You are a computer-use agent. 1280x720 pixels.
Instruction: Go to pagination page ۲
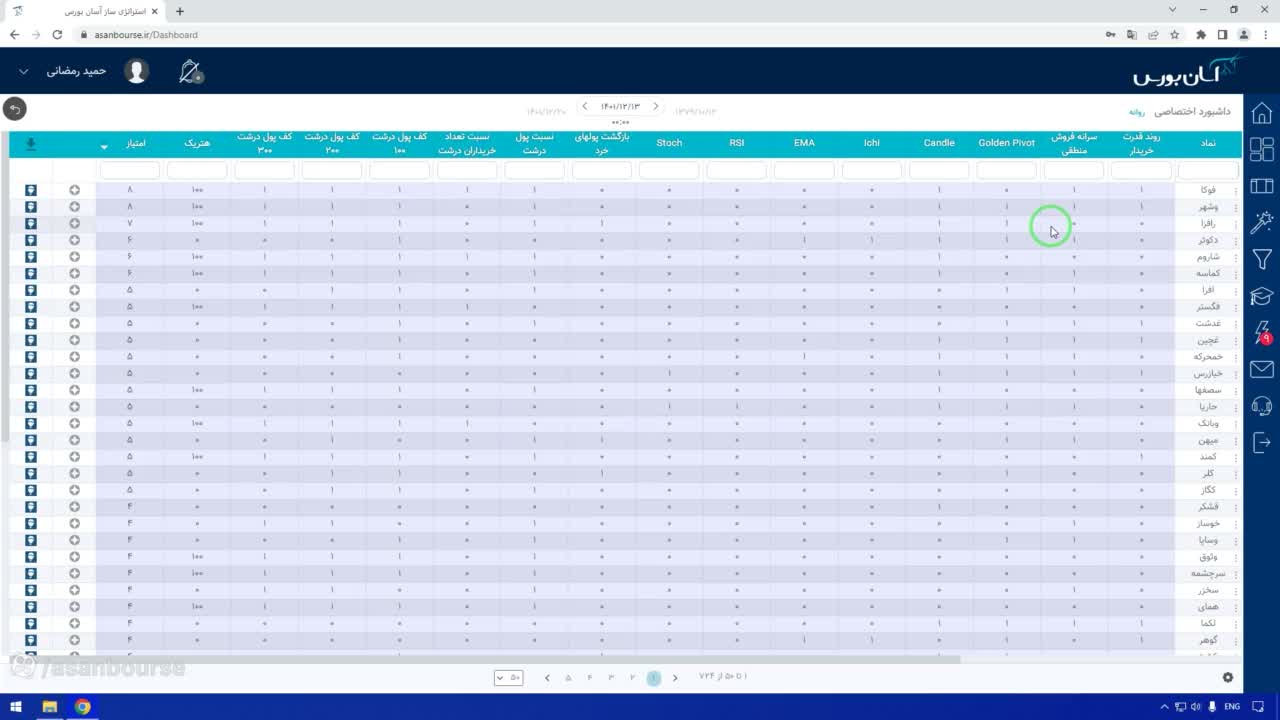click(632, 677)
